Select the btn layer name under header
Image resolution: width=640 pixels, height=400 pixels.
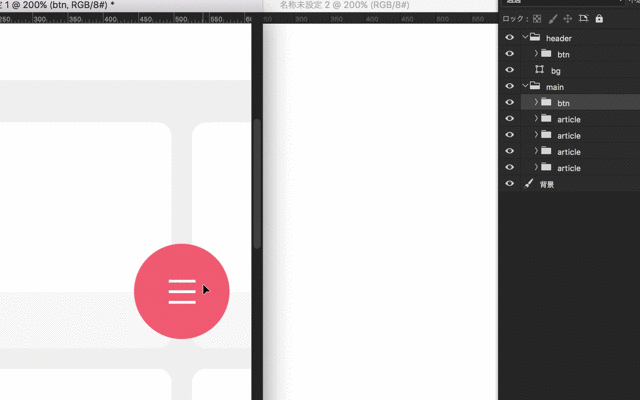pyautogui.click(x=563, y=55)
